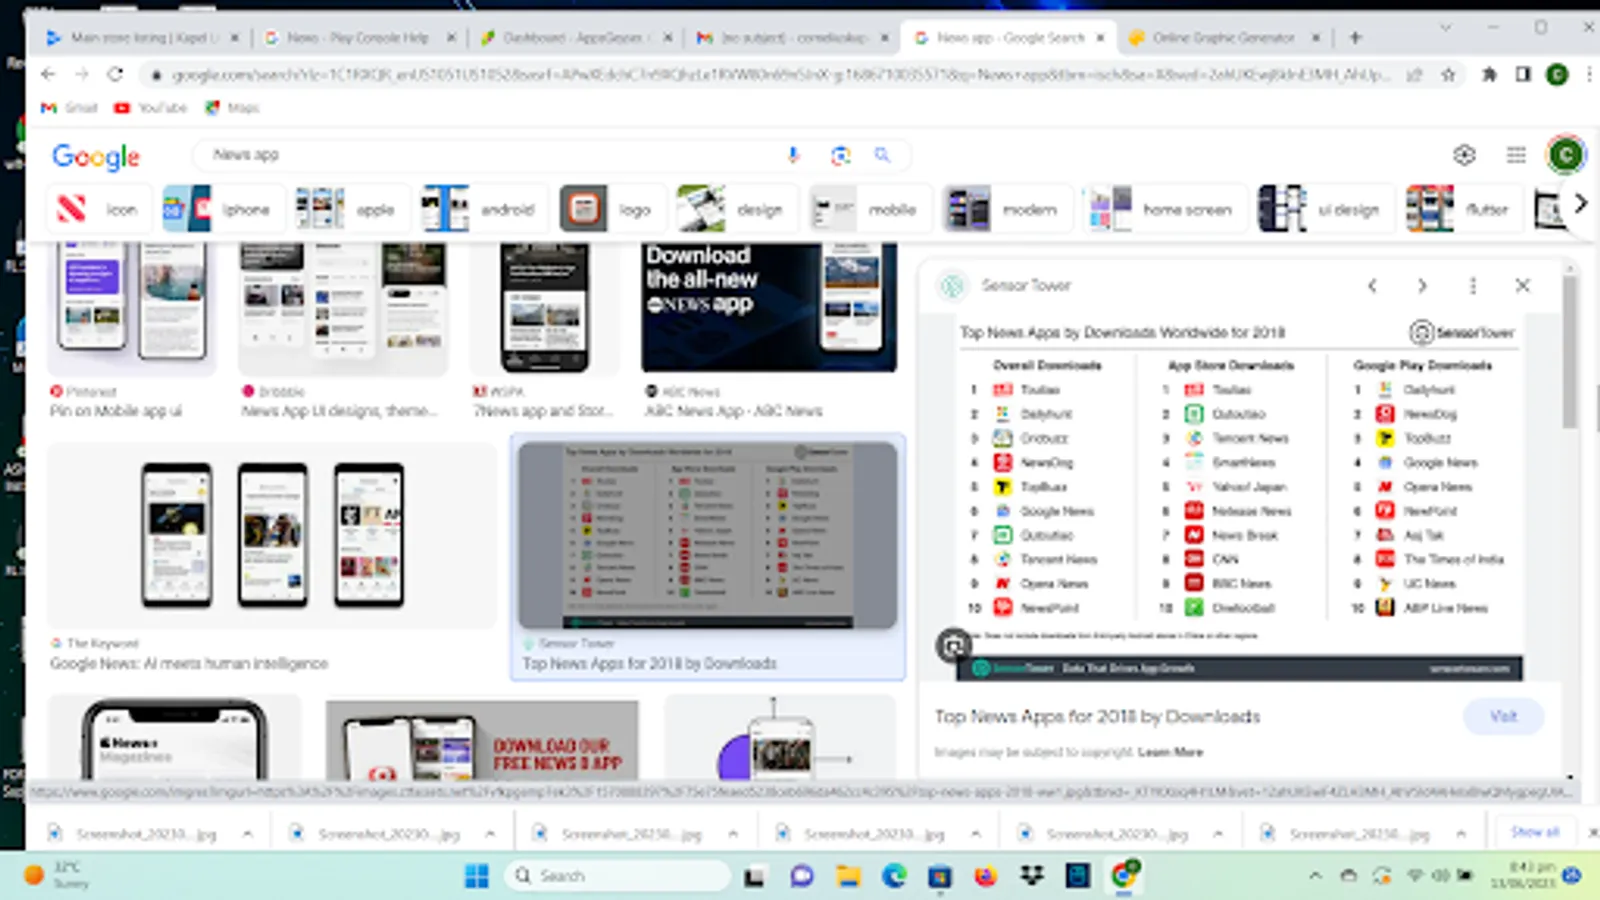
Task: Close the Sensor Tower image preview panel
Action: click(1523, 286)
